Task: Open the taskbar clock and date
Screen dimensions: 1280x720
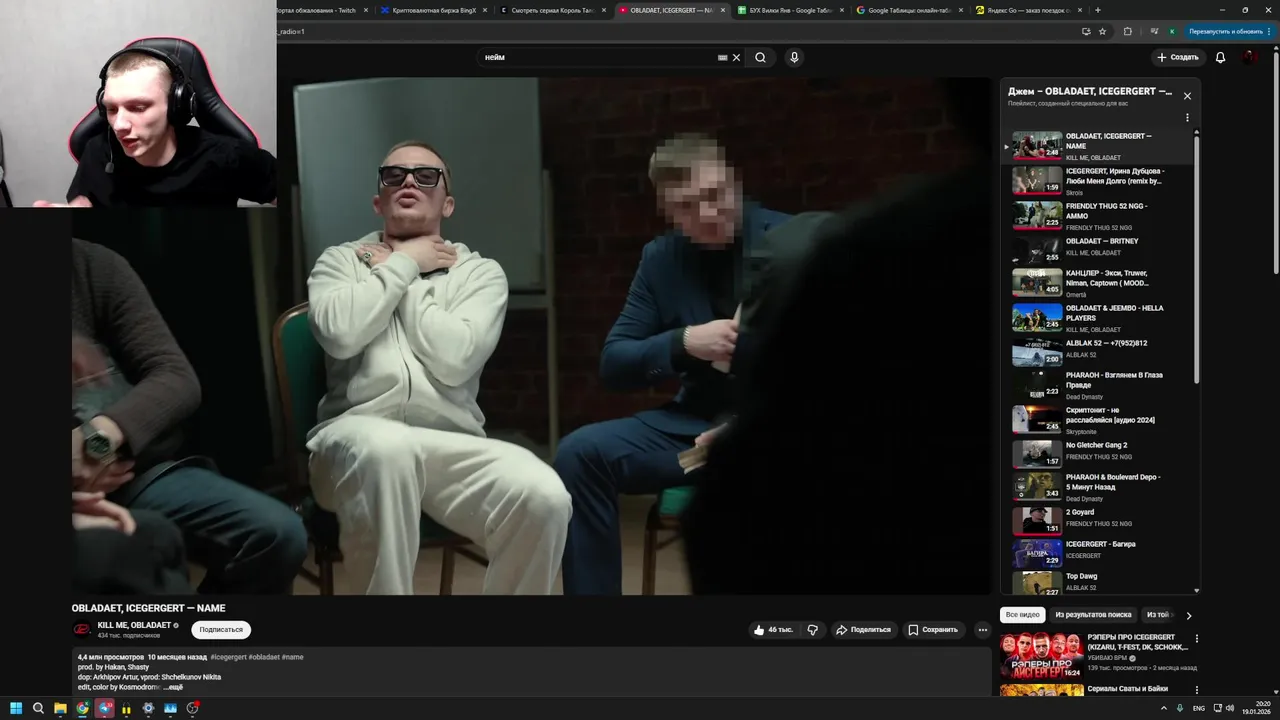Action: 1256,708
